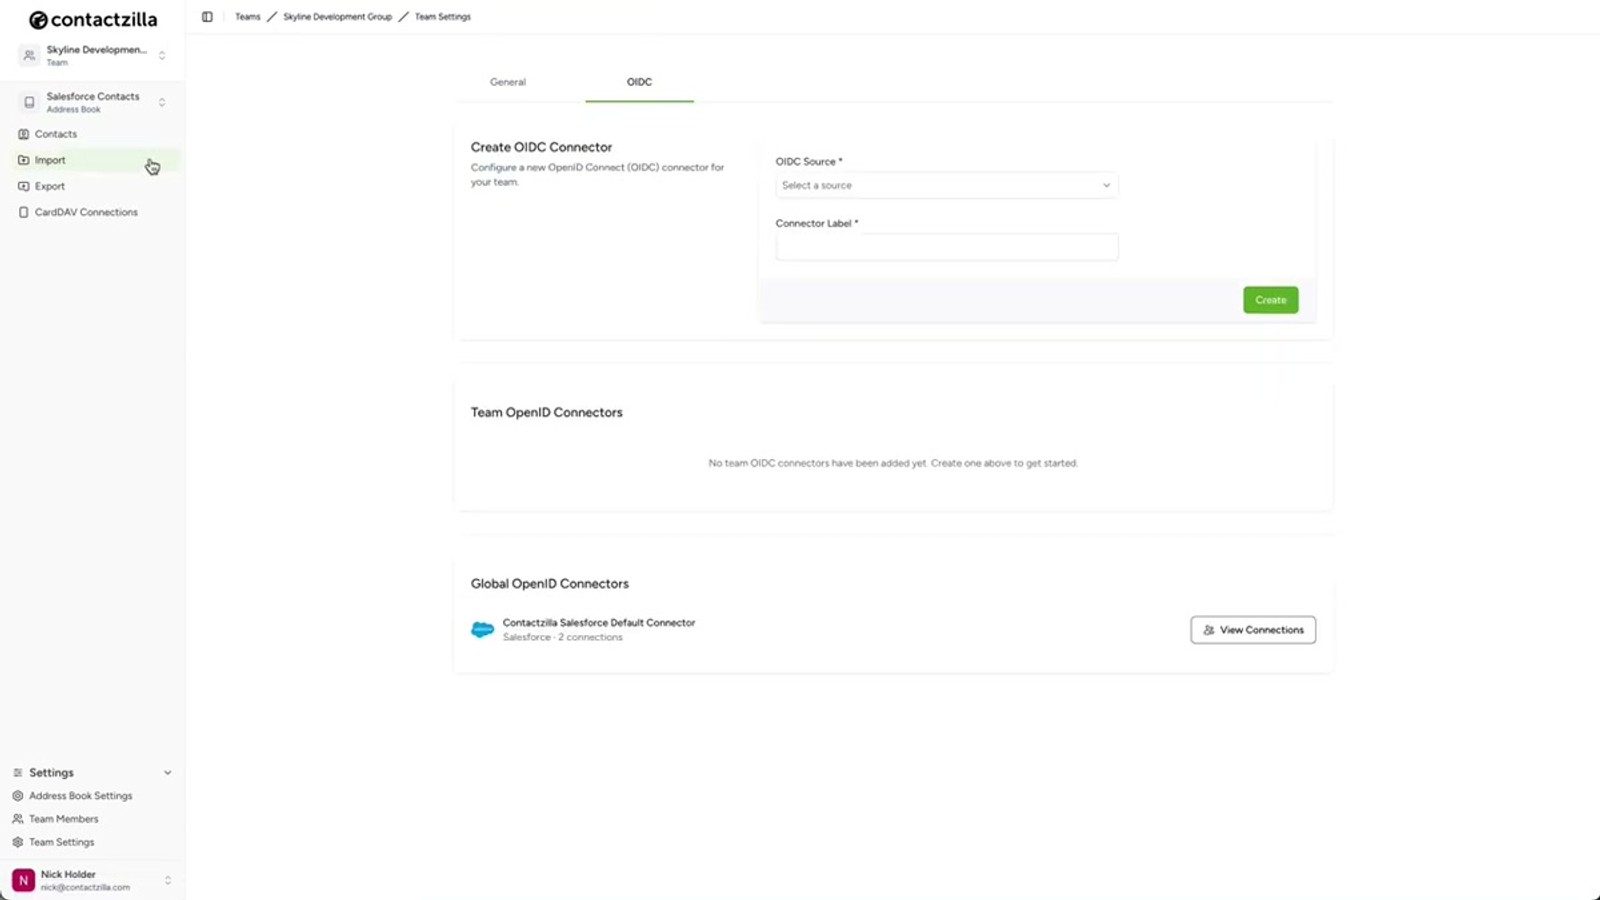This screenshot has height=900, width=1600.
Task: Click the Global OpenID Connectors heading
Action: tap(549, 584)
